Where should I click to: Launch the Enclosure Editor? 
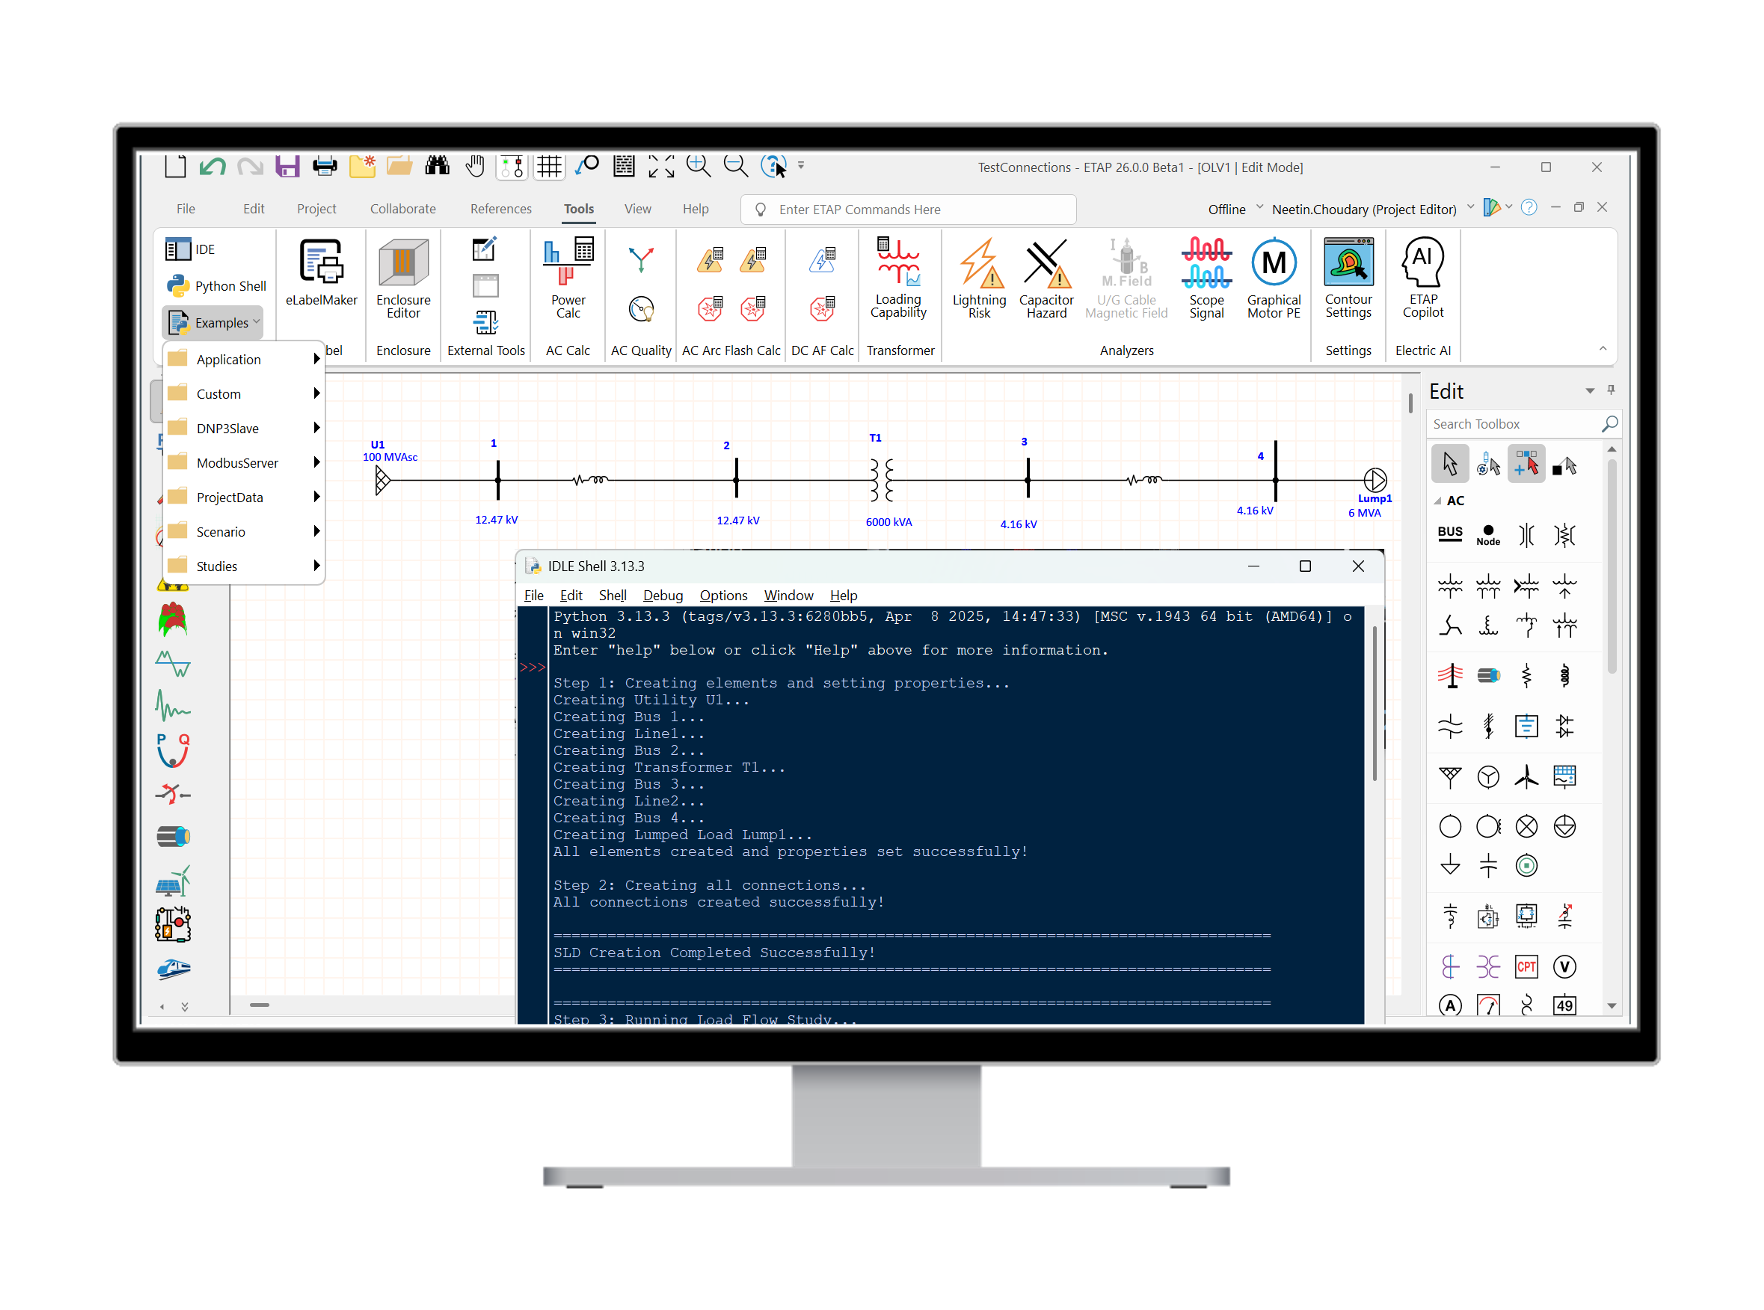pyautogui.click(x=403, y=279)
